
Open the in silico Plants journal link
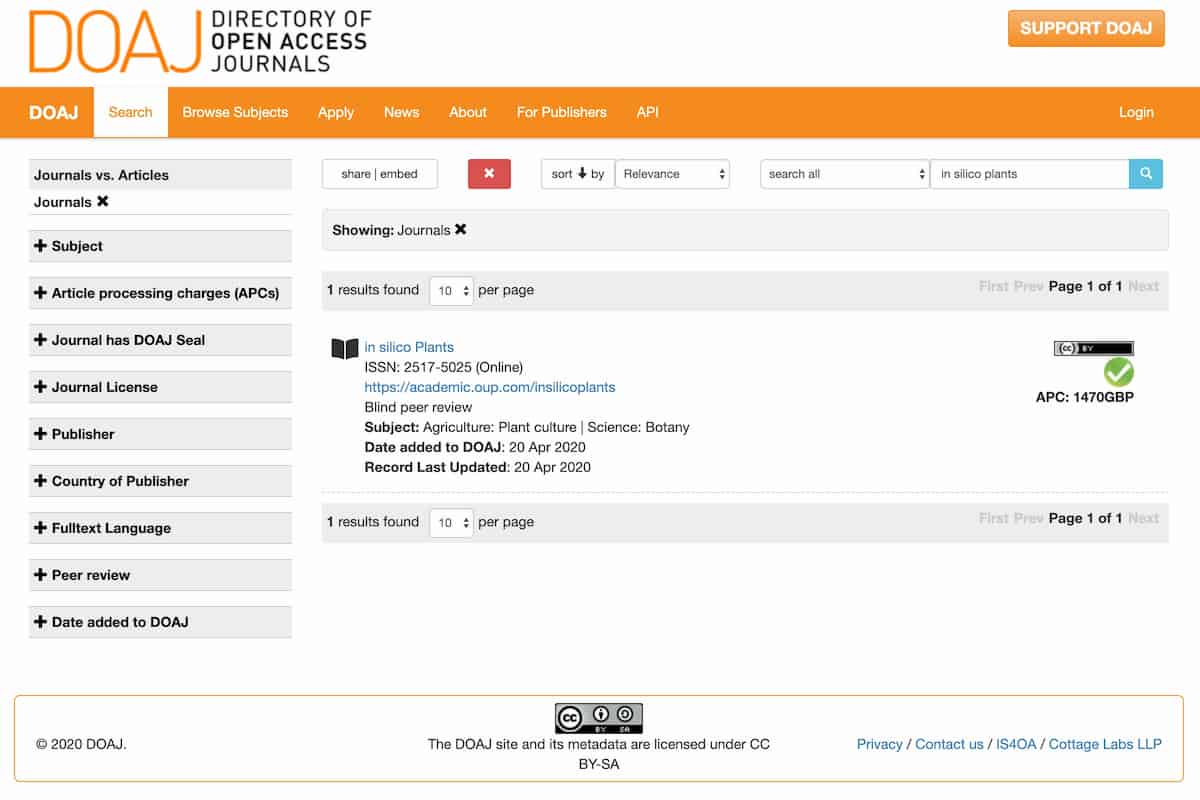[x=409, y=347]
